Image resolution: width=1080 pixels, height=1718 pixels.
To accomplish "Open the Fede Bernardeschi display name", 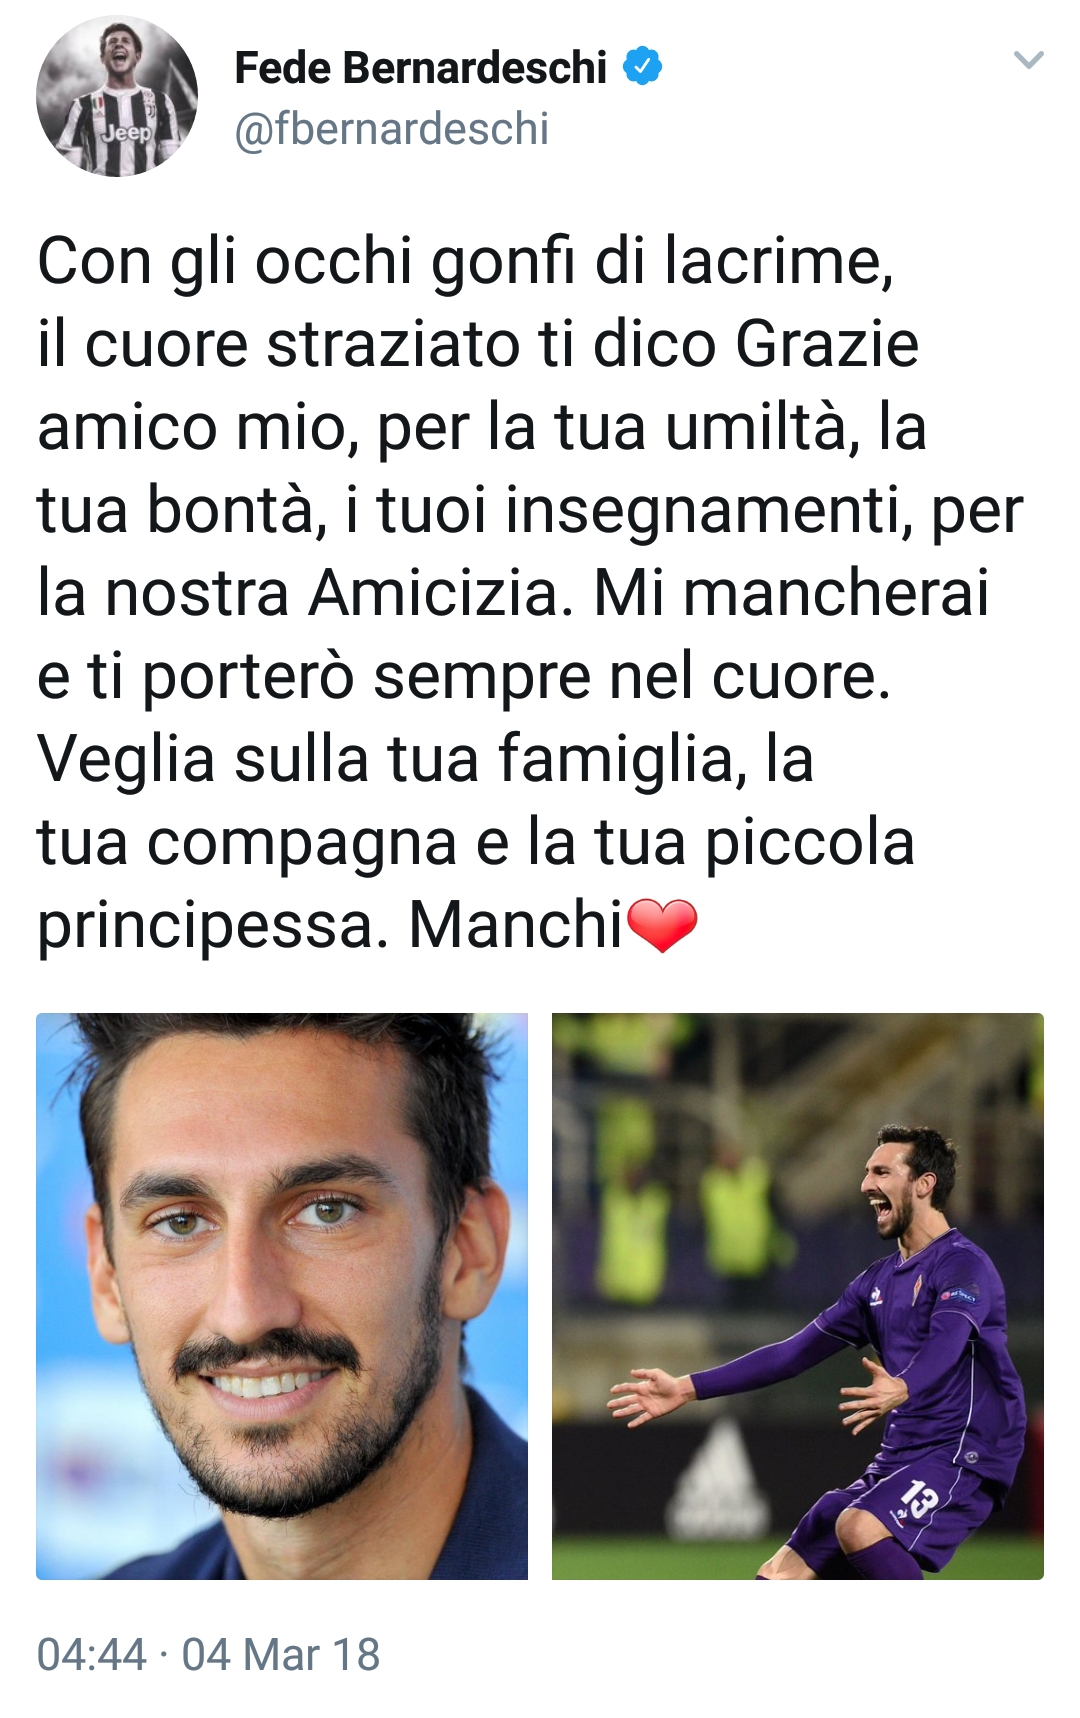I will 420,67.
